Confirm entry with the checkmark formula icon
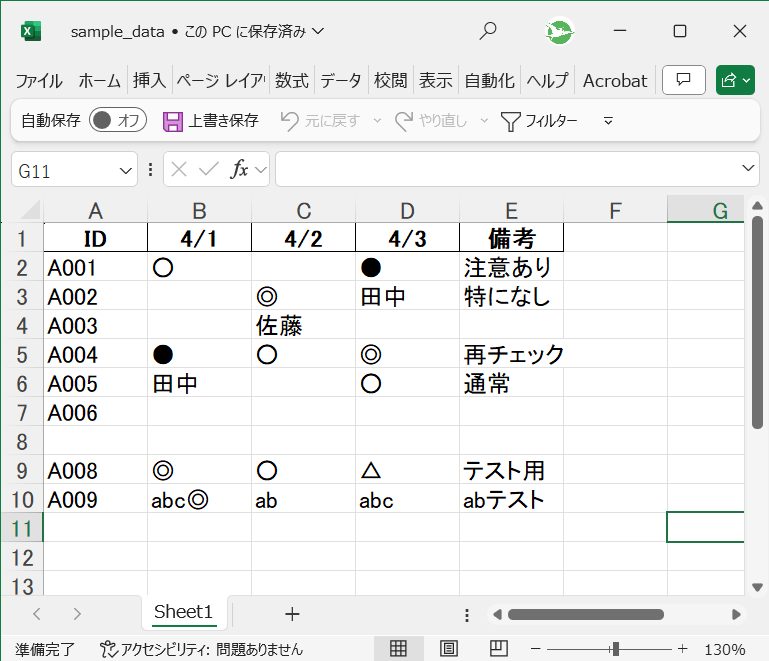 [x=208, y=170]
